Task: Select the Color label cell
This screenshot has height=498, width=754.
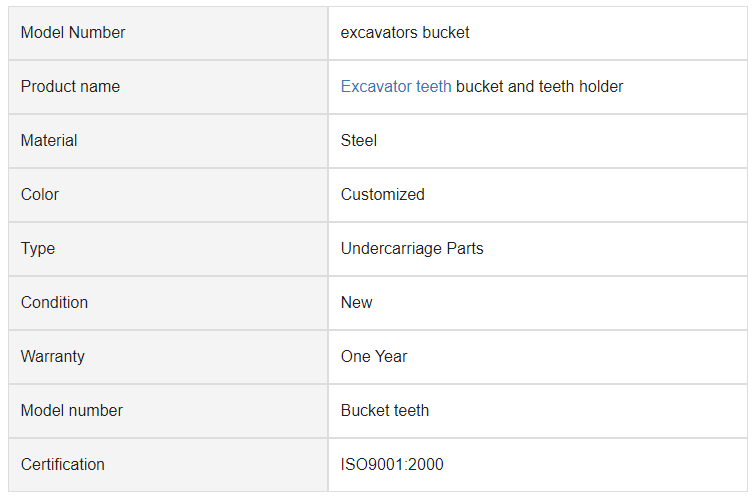Action: (x=168, y=195)
